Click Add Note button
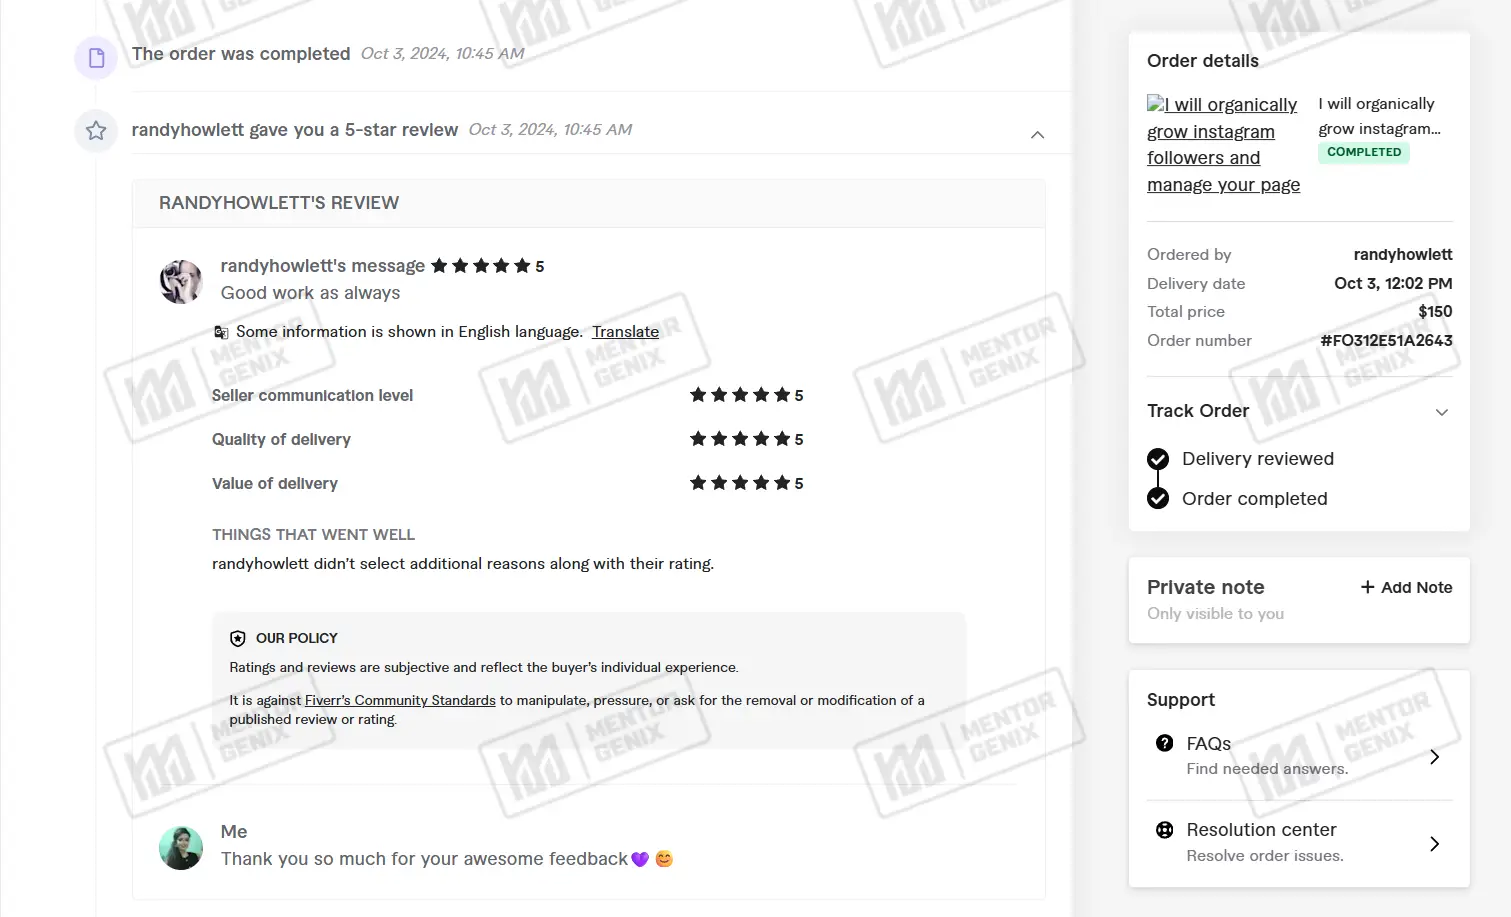 tap(1406, 588)
